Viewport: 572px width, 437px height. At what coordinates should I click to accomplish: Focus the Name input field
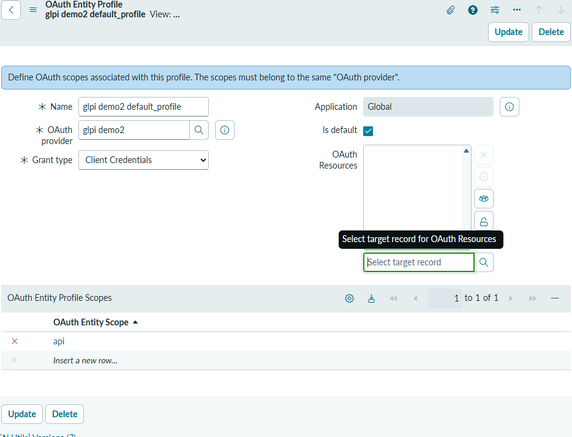pos(143,107)
